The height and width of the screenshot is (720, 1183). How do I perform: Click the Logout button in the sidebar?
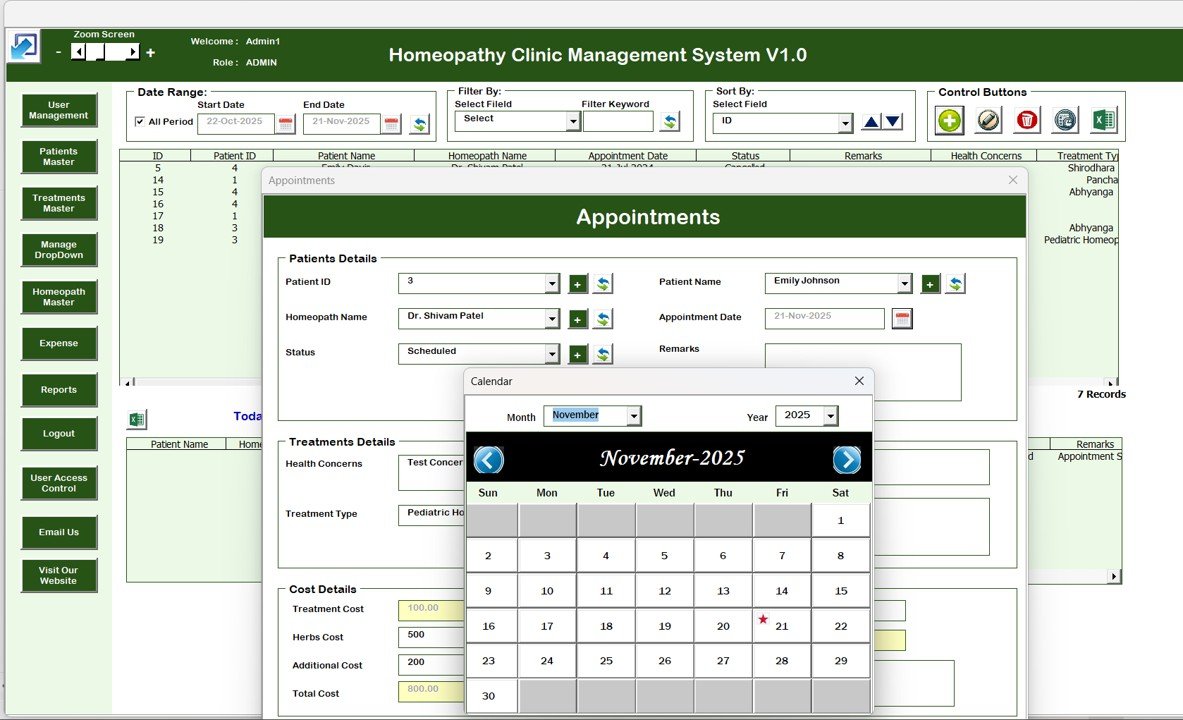coord(58,433)
